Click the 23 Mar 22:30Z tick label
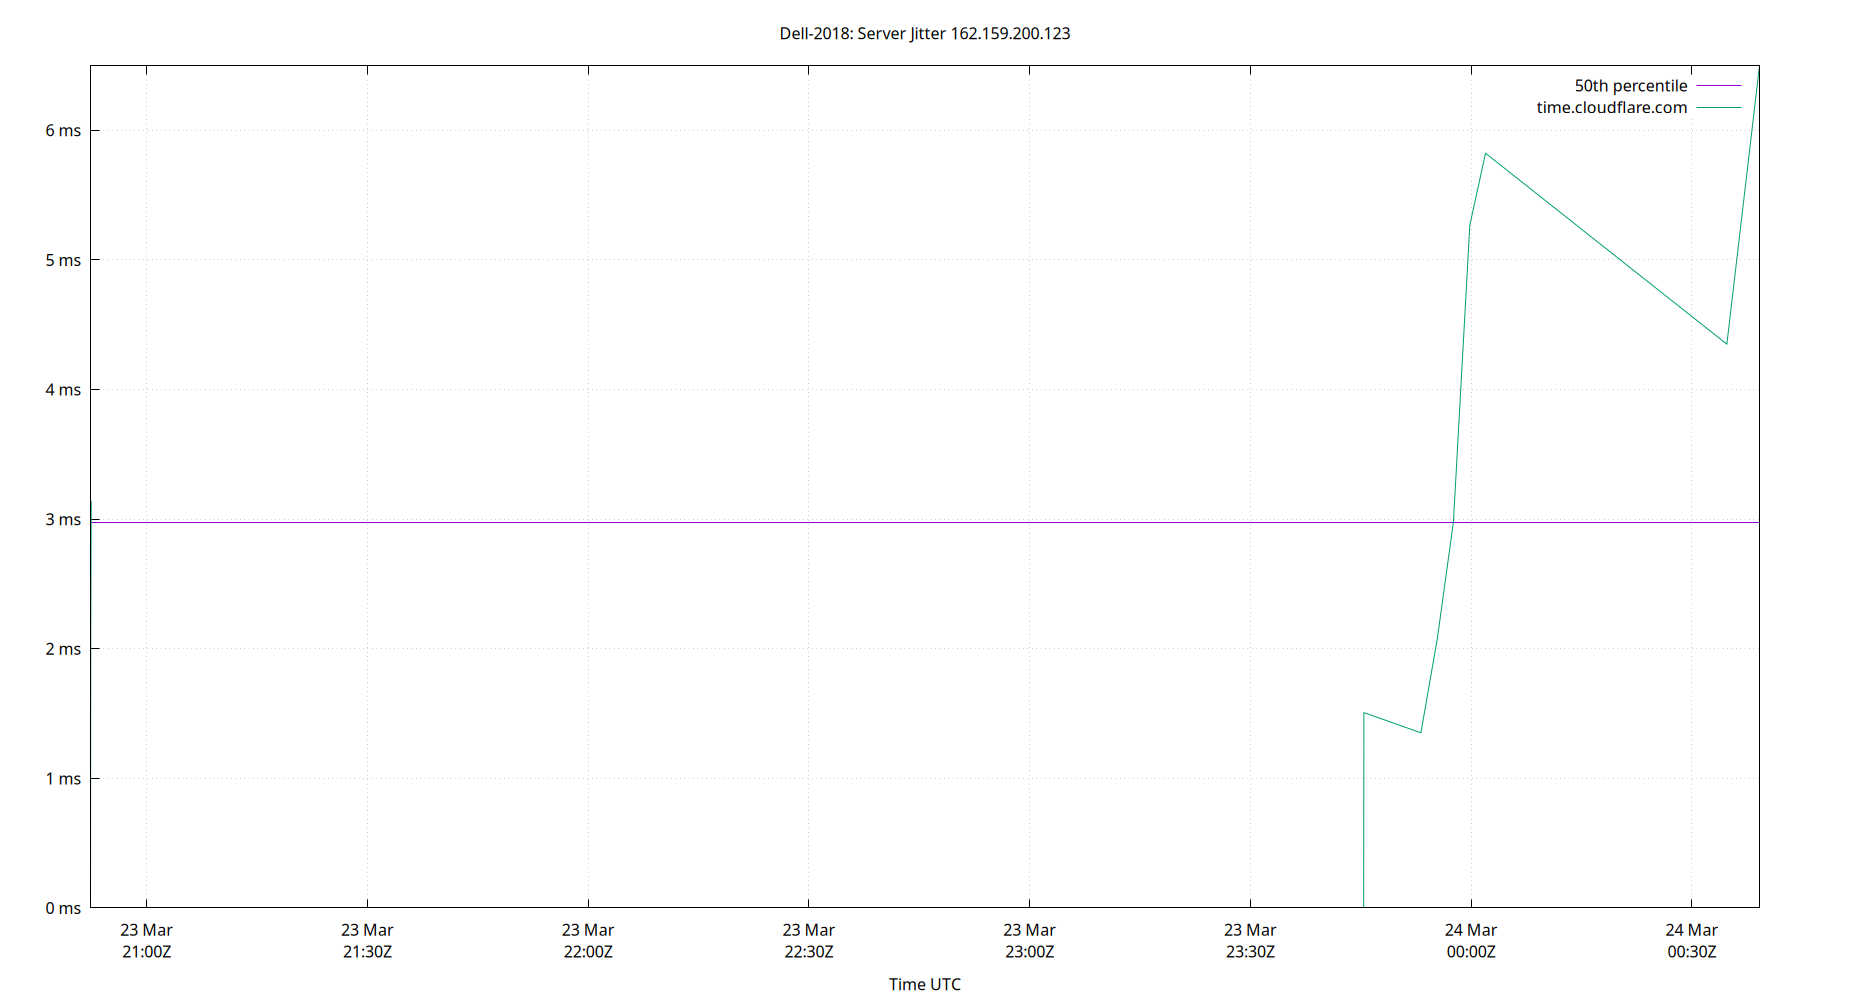 [812, 940]
